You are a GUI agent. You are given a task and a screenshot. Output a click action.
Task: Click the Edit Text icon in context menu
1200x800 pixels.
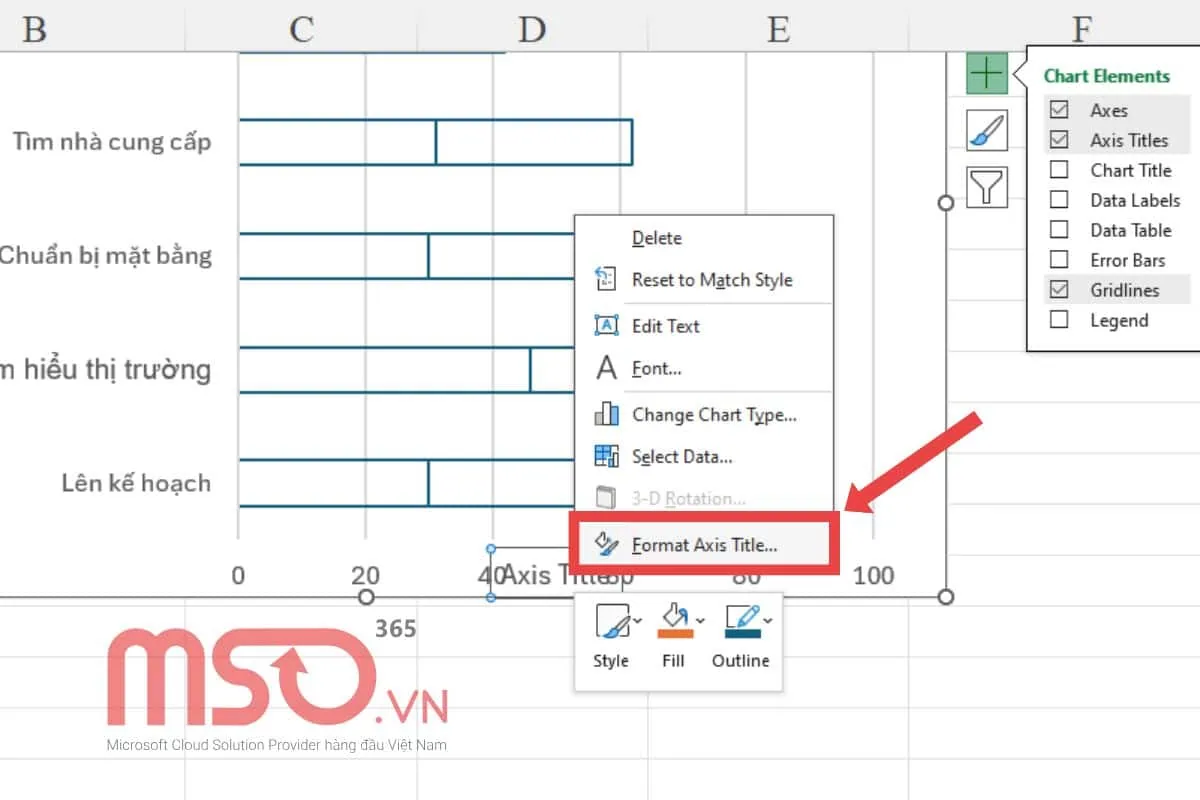pos(607,325)
